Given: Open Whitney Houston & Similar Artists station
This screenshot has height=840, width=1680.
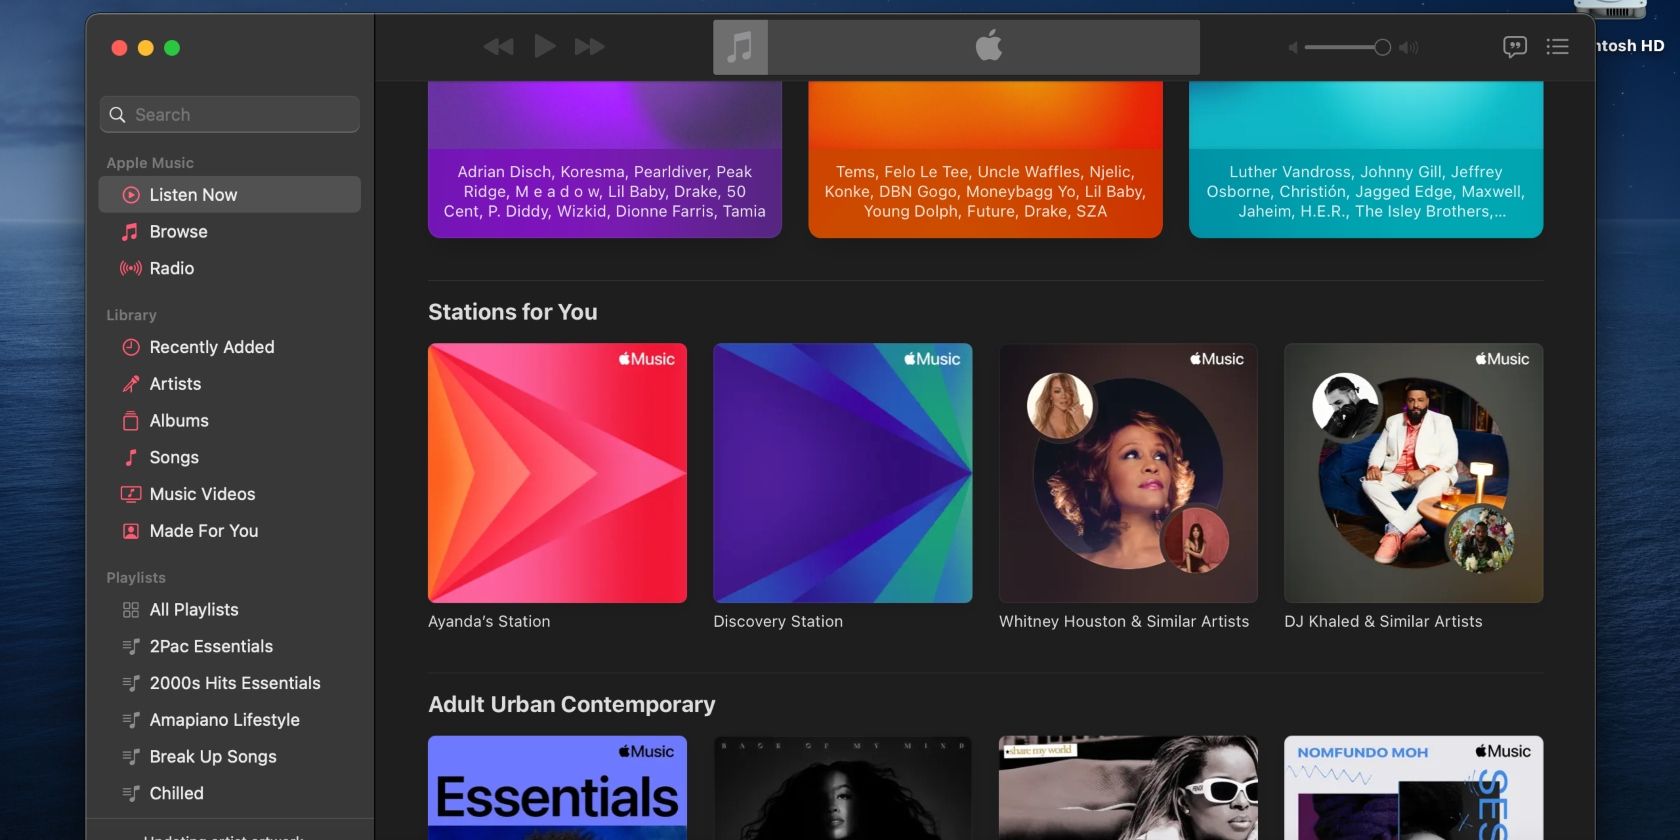Looking at the screenshot, I should (x=1128, y=473).
